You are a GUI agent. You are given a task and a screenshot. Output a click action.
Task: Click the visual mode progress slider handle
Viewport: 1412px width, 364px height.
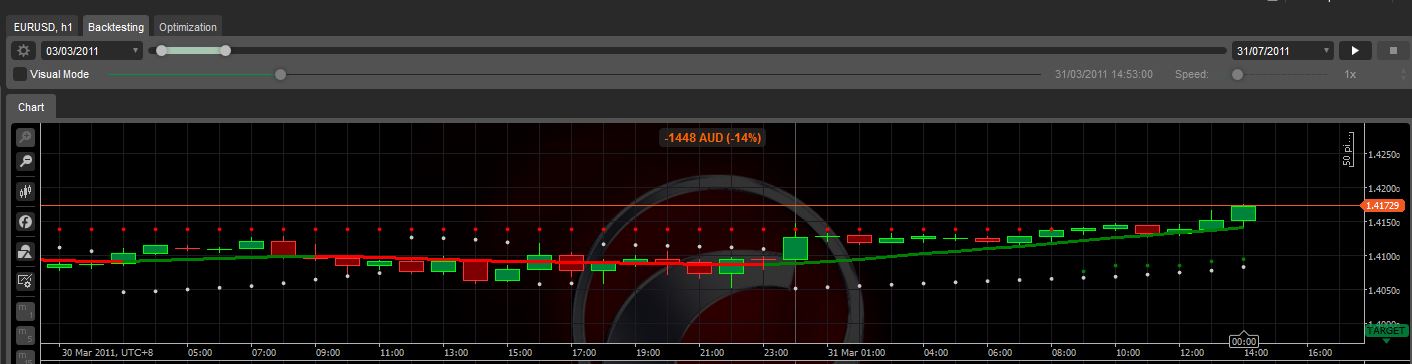pos(280,74)
